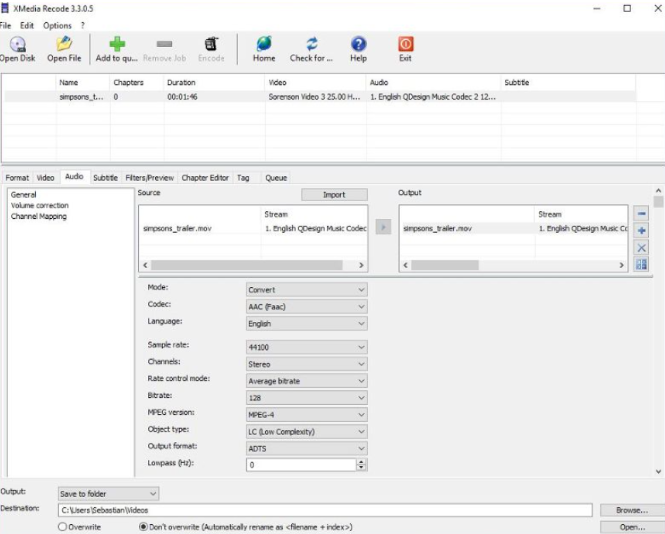Switch to the Filters/Preview tab
Image resolution: width=665 pixels, height=534 pixels.
click(149, 178)
